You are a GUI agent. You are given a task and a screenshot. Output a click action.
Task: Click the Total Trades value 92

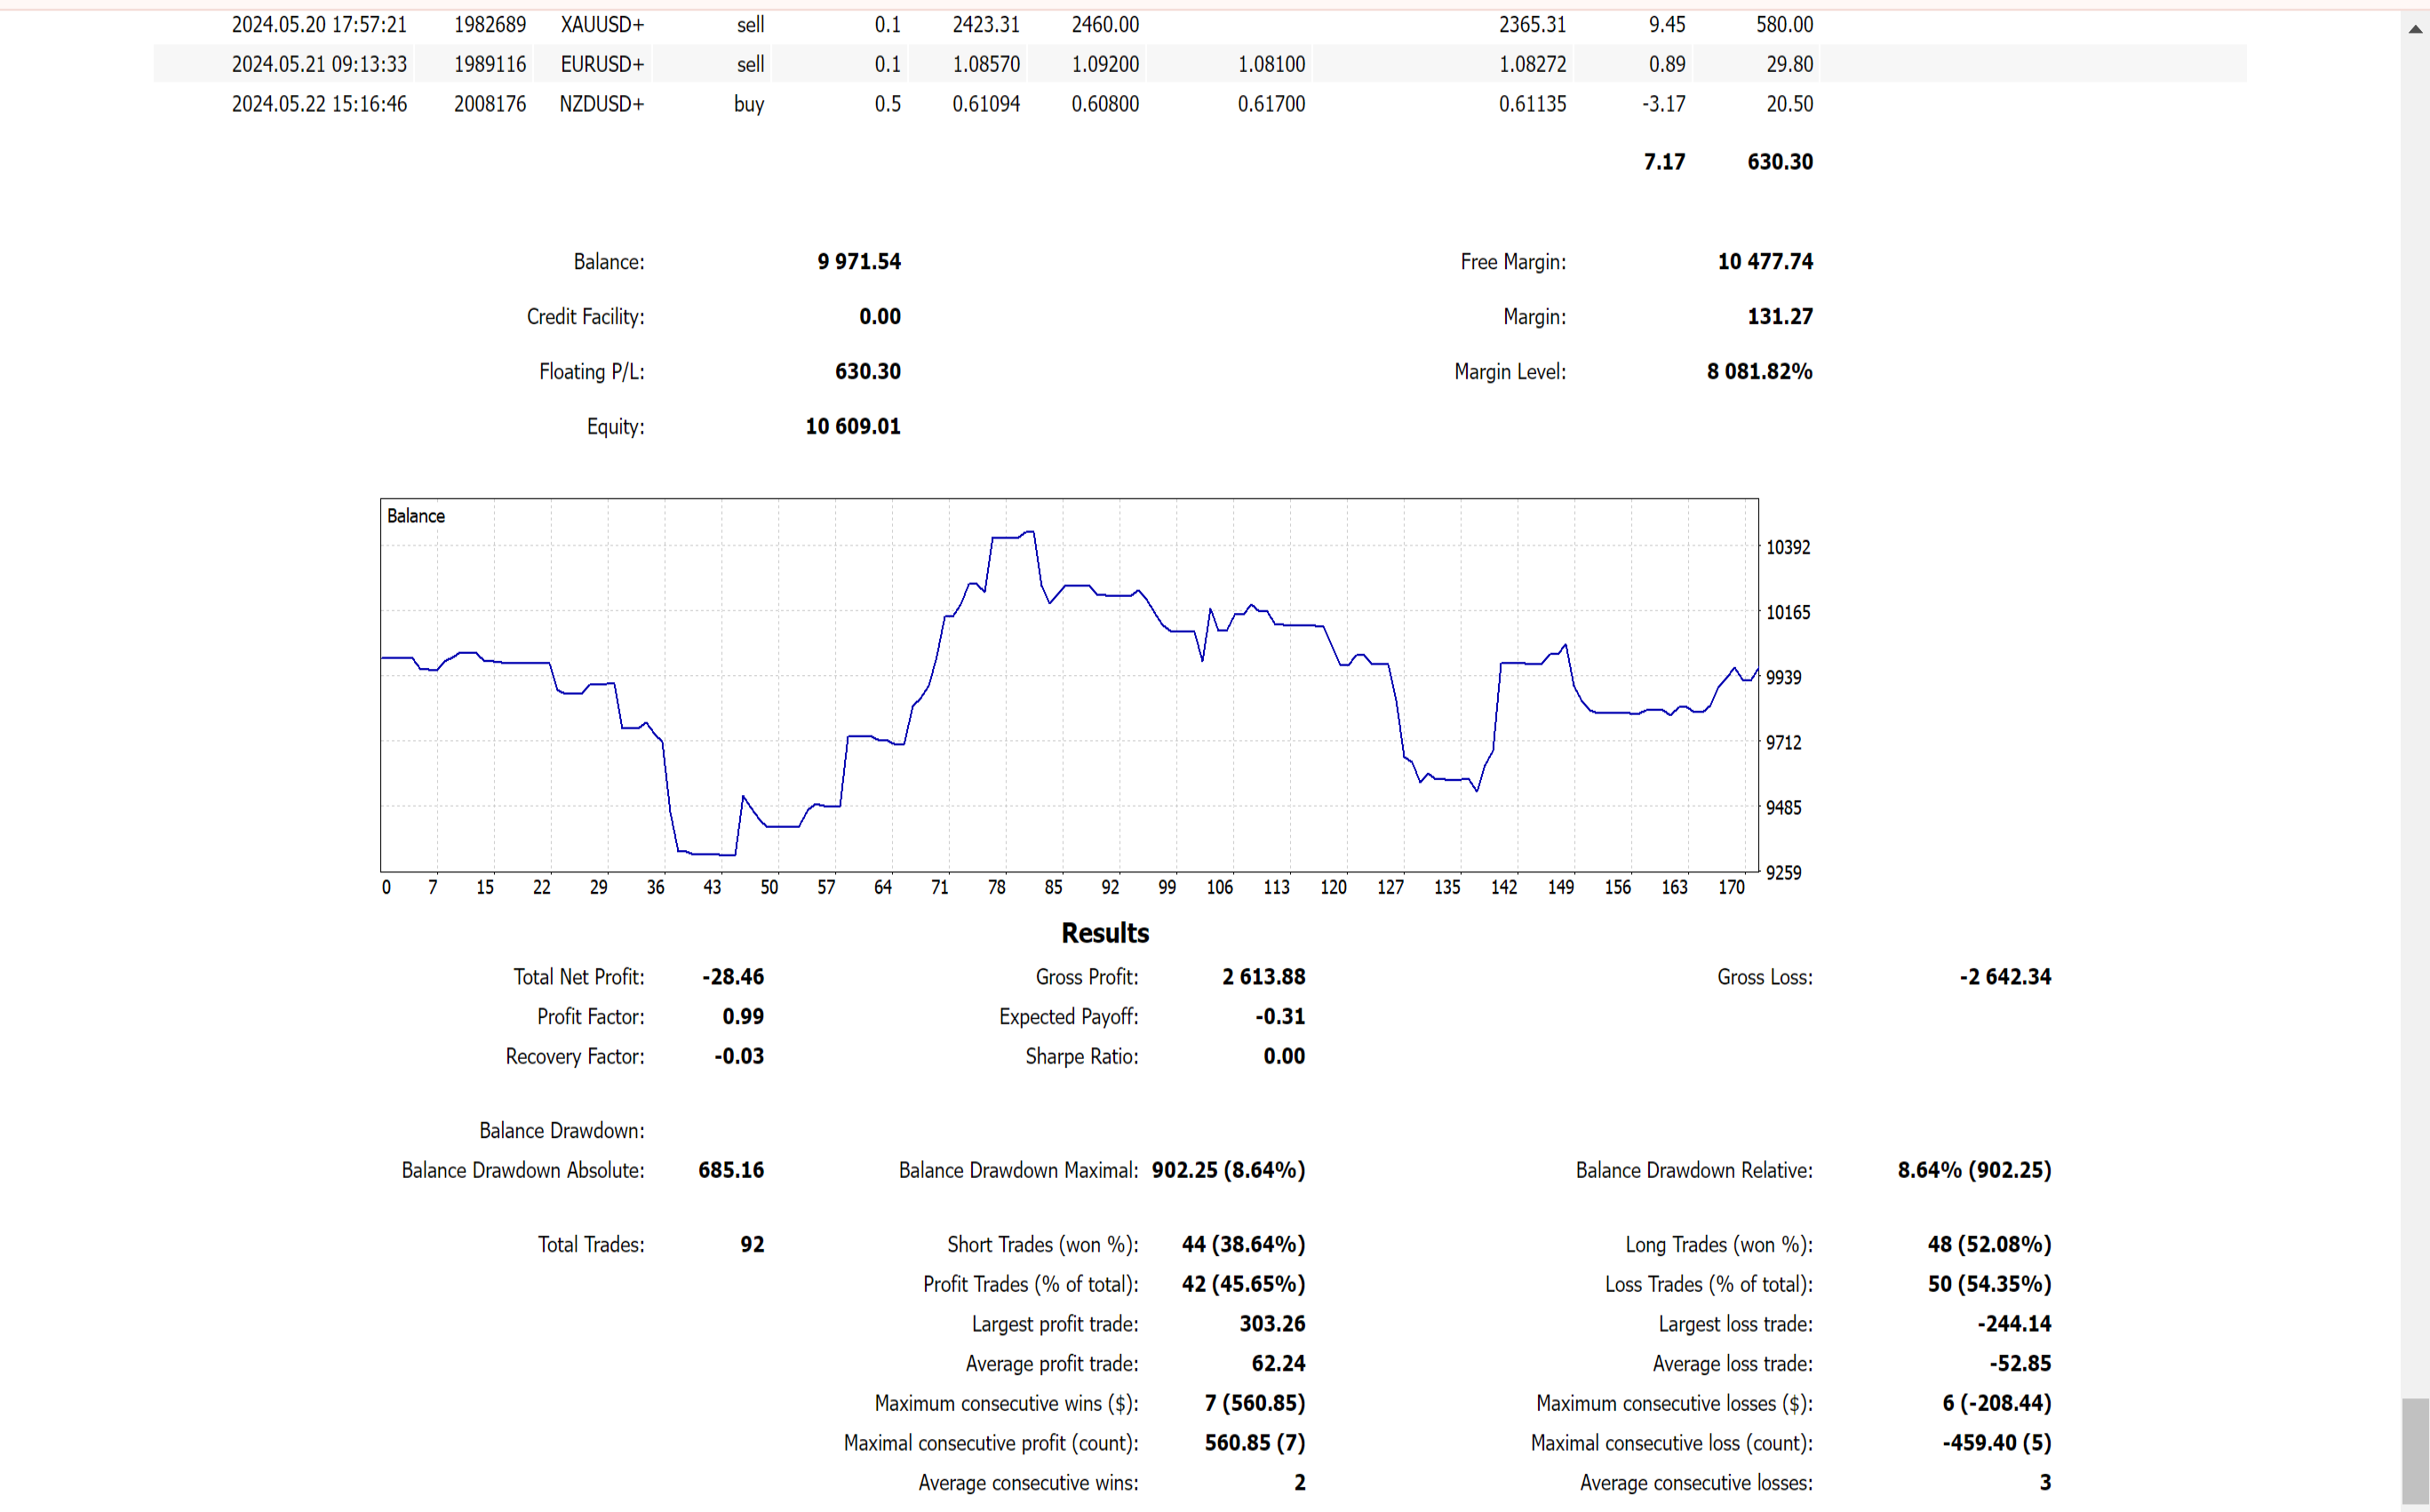click(x=752, y=1245)
